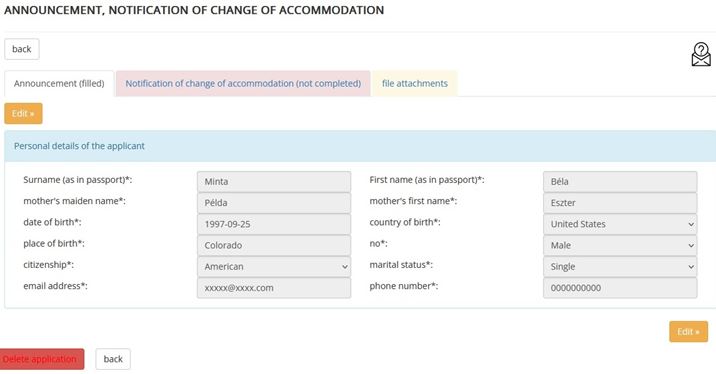The width and height of the screenshot is (716, 374).
Task: Open the Male gender dropdown
Action: pos(620,245)
